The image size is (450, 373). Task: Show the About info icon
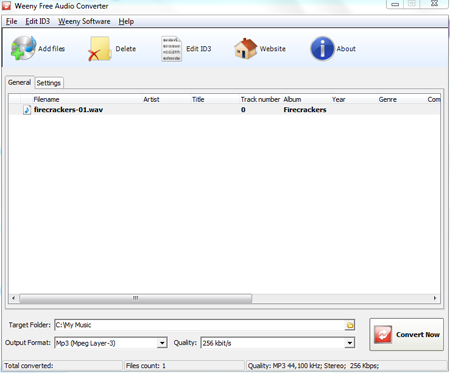click(x=322, y=49)
